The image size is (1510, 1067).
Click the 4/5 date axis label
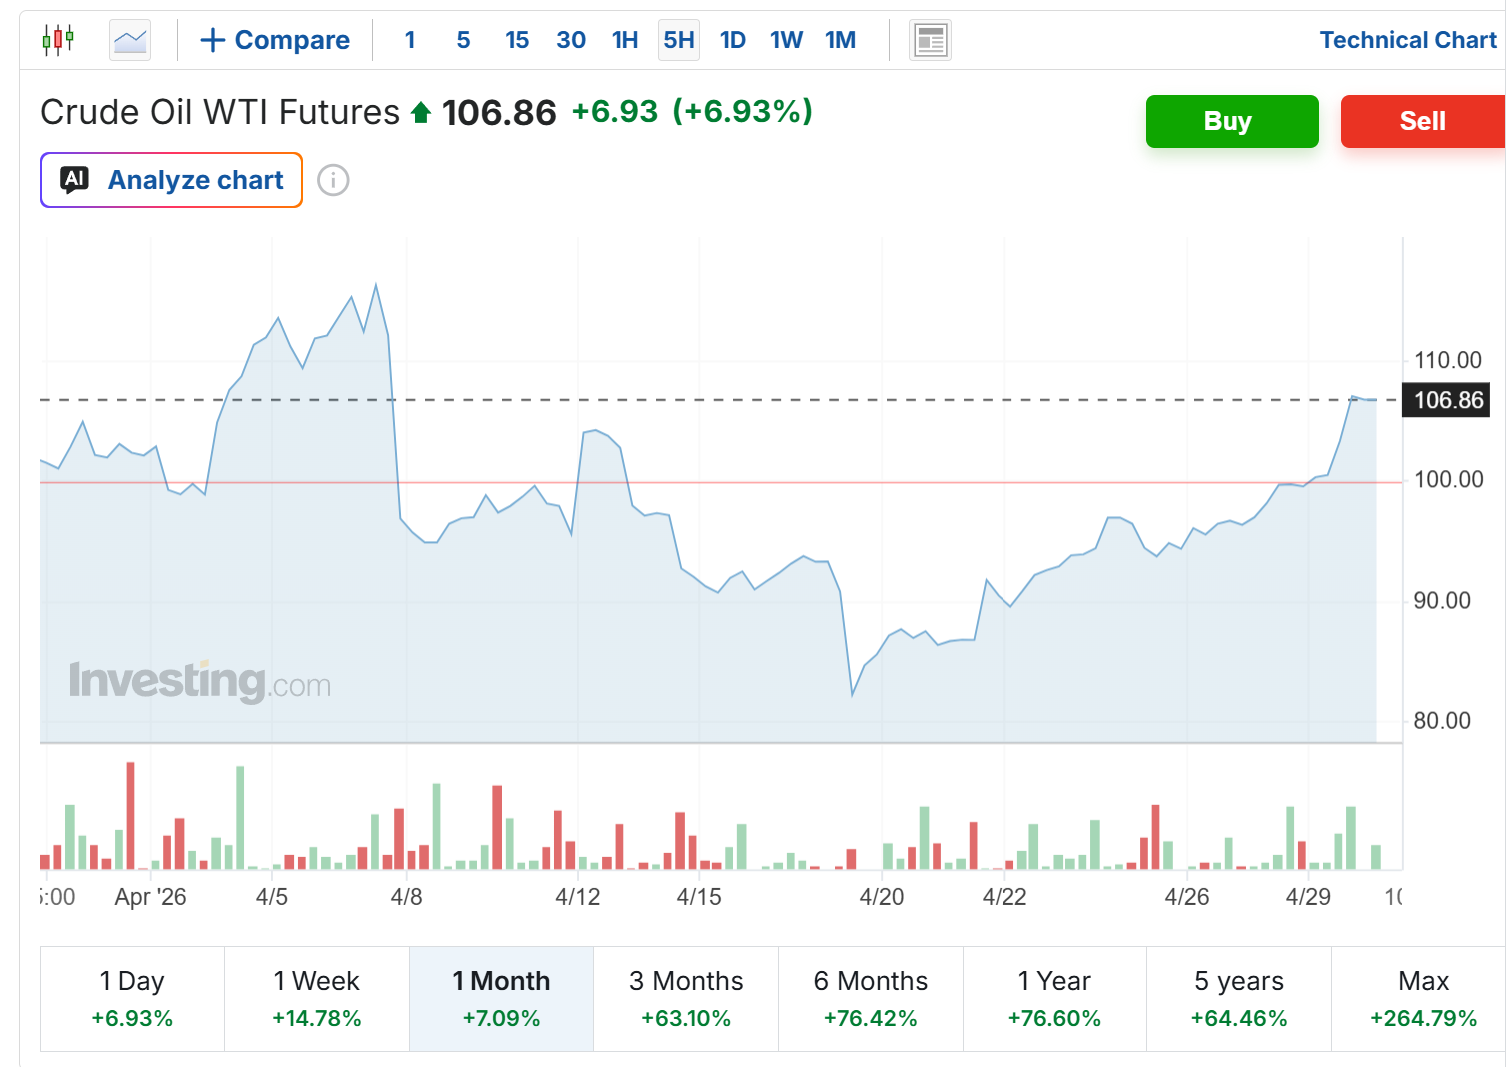pos(272,897)
